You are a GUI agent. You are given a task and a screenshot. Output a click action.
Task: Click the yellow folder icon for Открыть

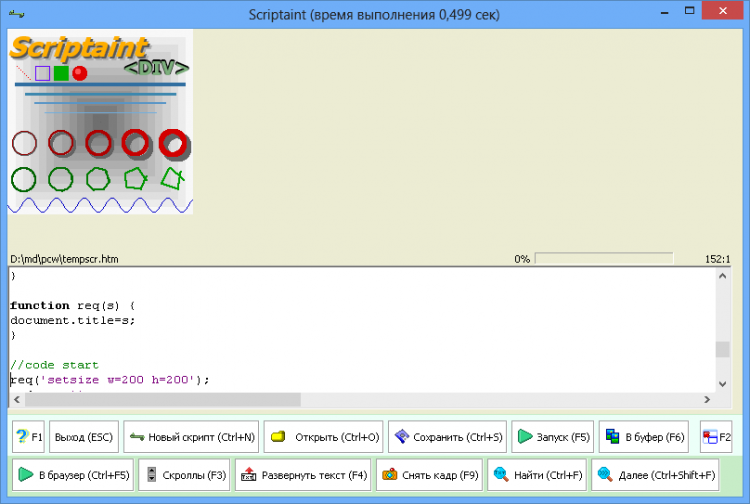(x=278, y=436)
